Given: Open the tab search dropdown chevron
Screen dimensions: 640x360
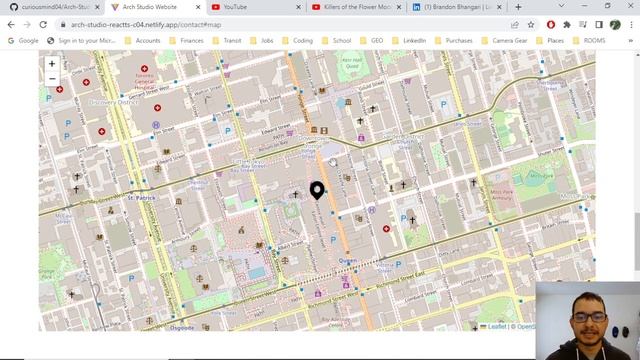Looking at the screenshot, I should point(562,6).
